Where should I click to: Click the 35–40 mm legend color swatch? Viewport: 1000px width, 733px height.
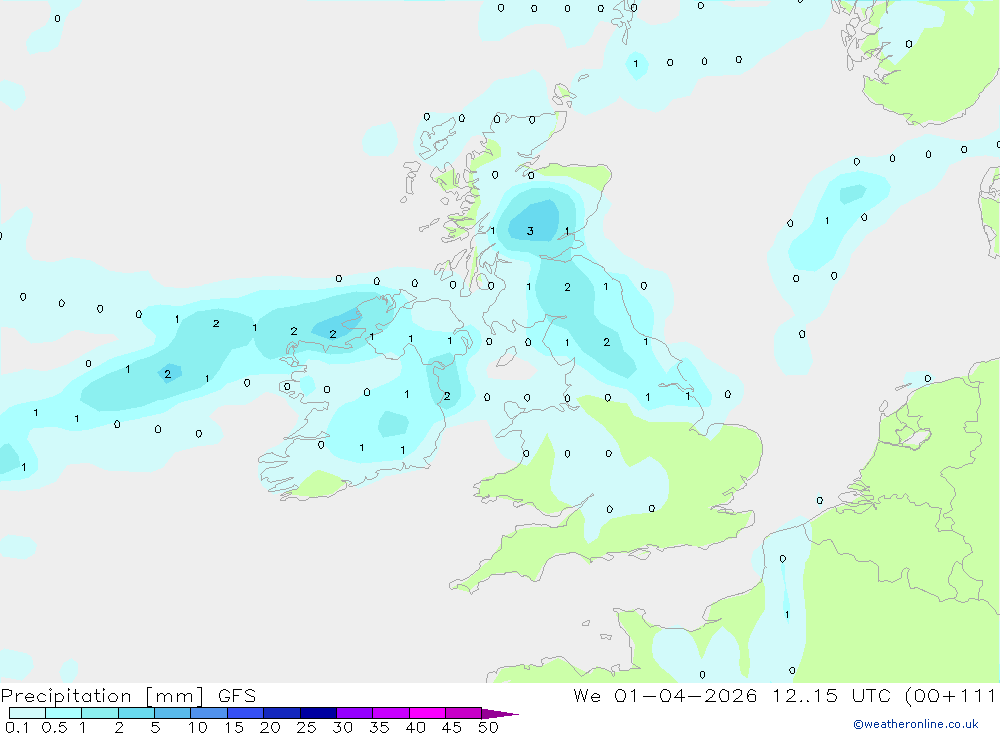(x=391, y=713)
